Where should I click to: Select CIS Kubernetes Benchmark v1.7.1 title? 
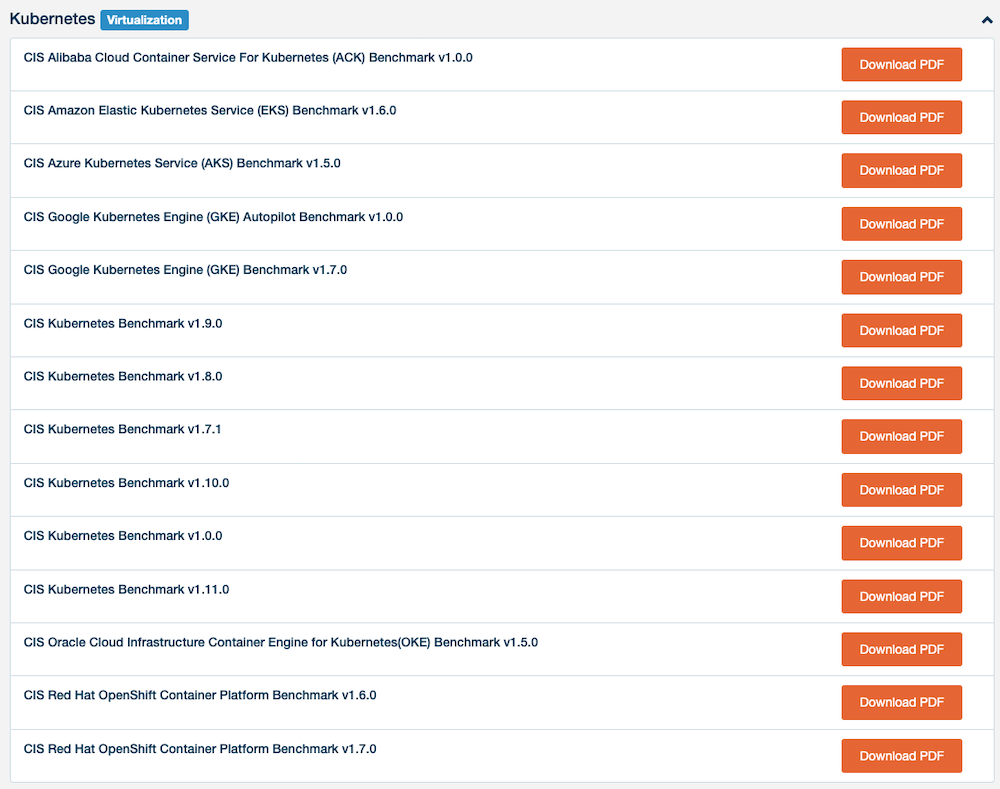click(122, 429)
